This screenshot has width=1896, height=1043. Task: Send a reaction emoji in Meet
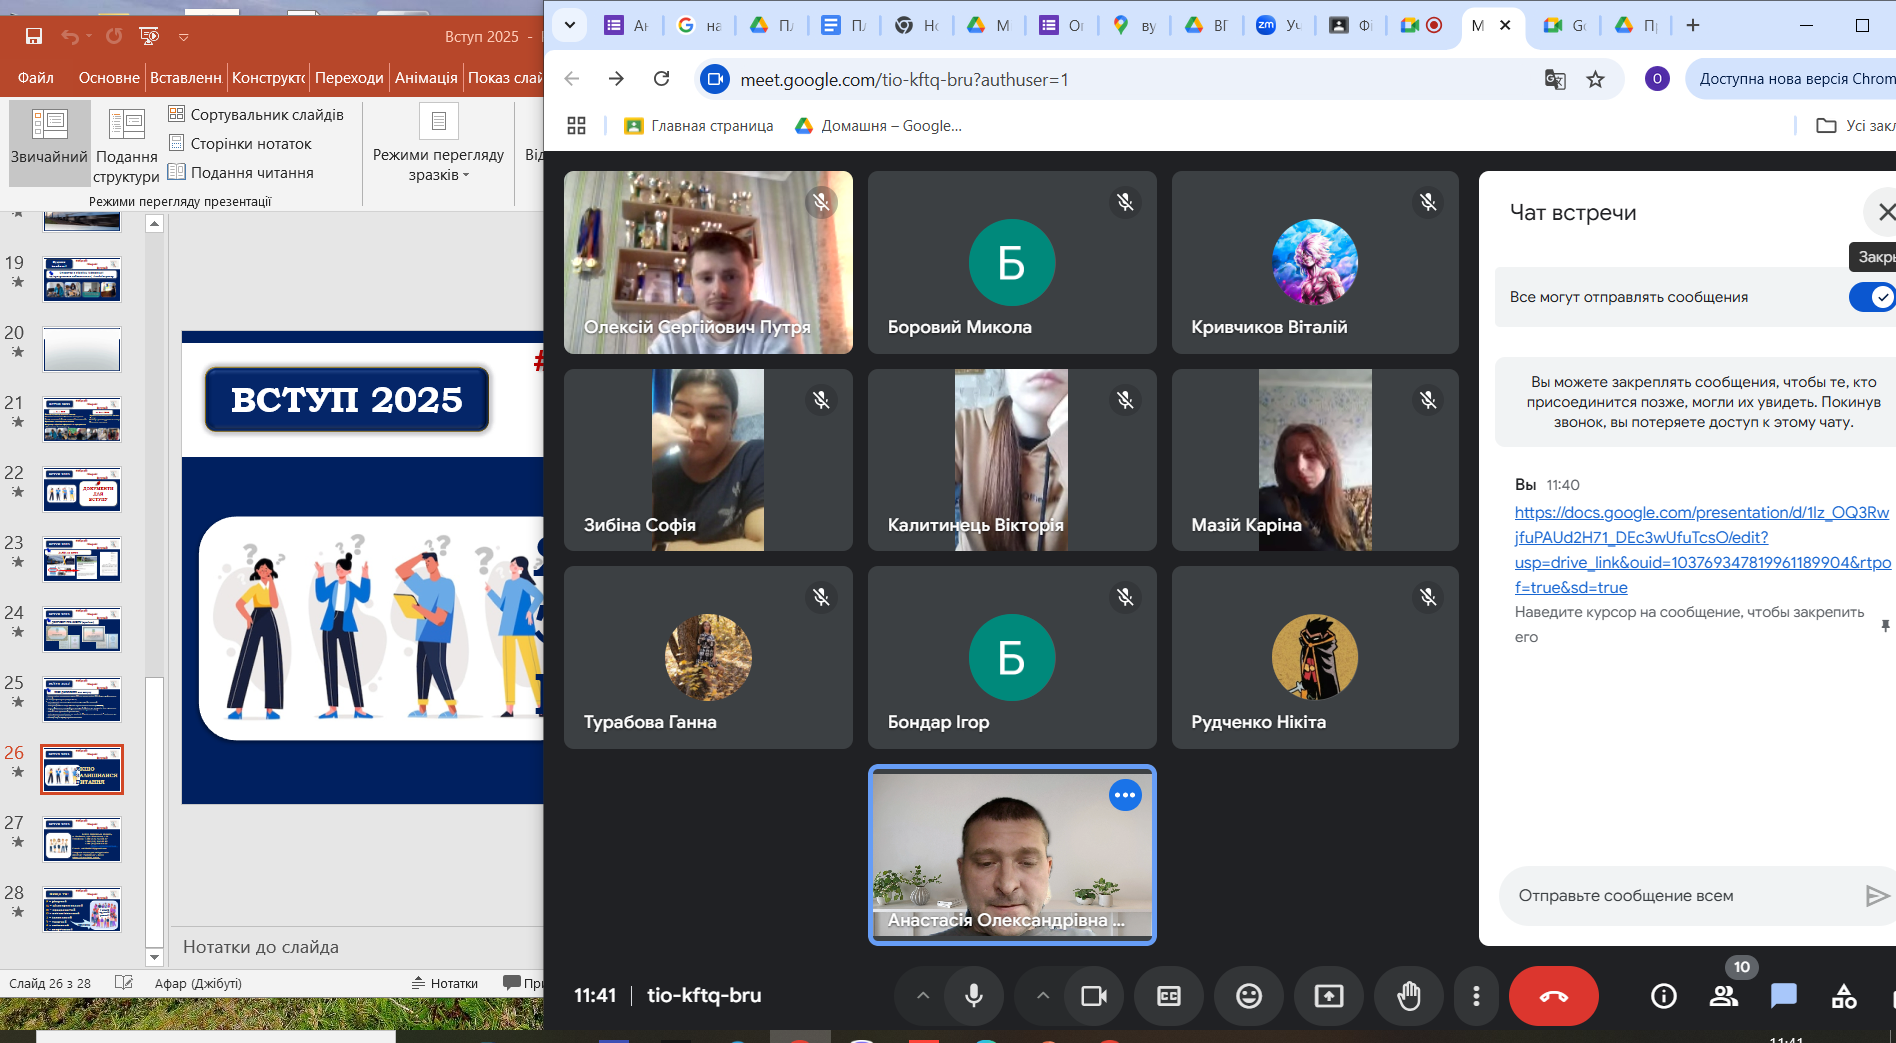coord(1249,996)
